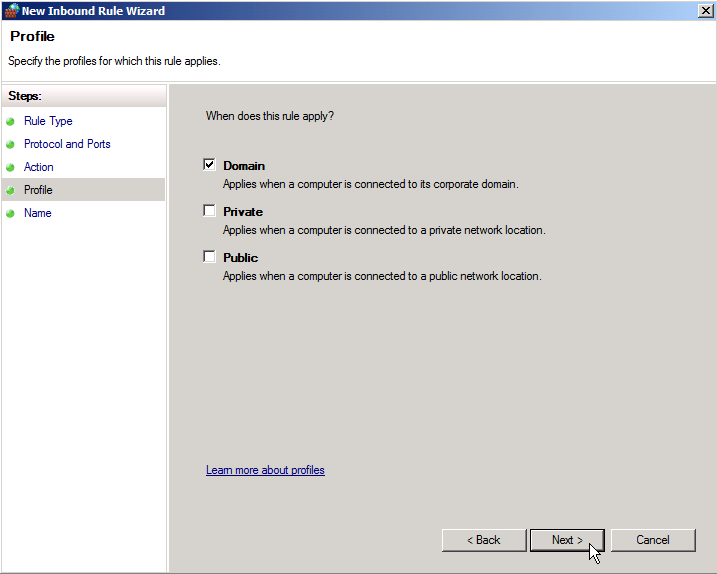
Task: Click the green bullet beside Profile step
Action: pos(10,190)
